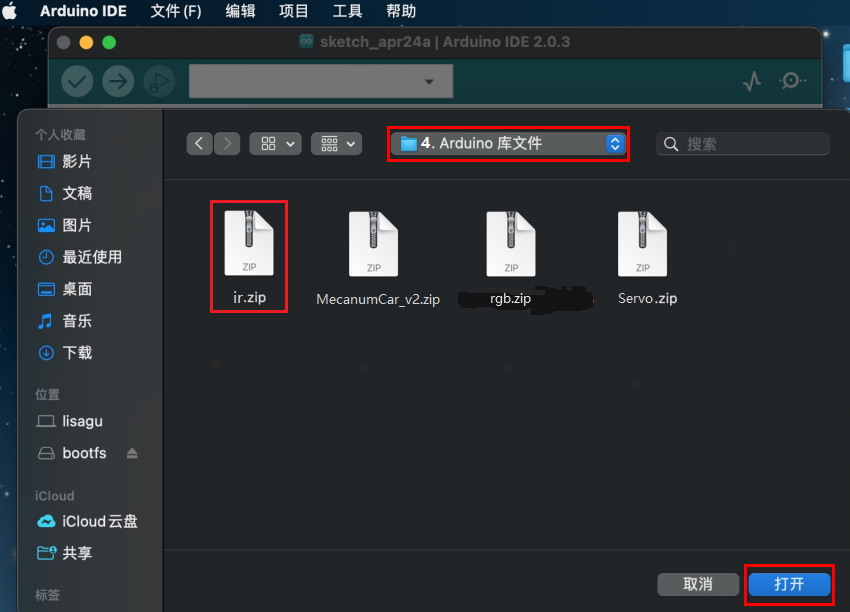This screenshot has height=612, width=850.
Task: Open the Serial Monitor magnifier icon
Action: coord(792,81)
